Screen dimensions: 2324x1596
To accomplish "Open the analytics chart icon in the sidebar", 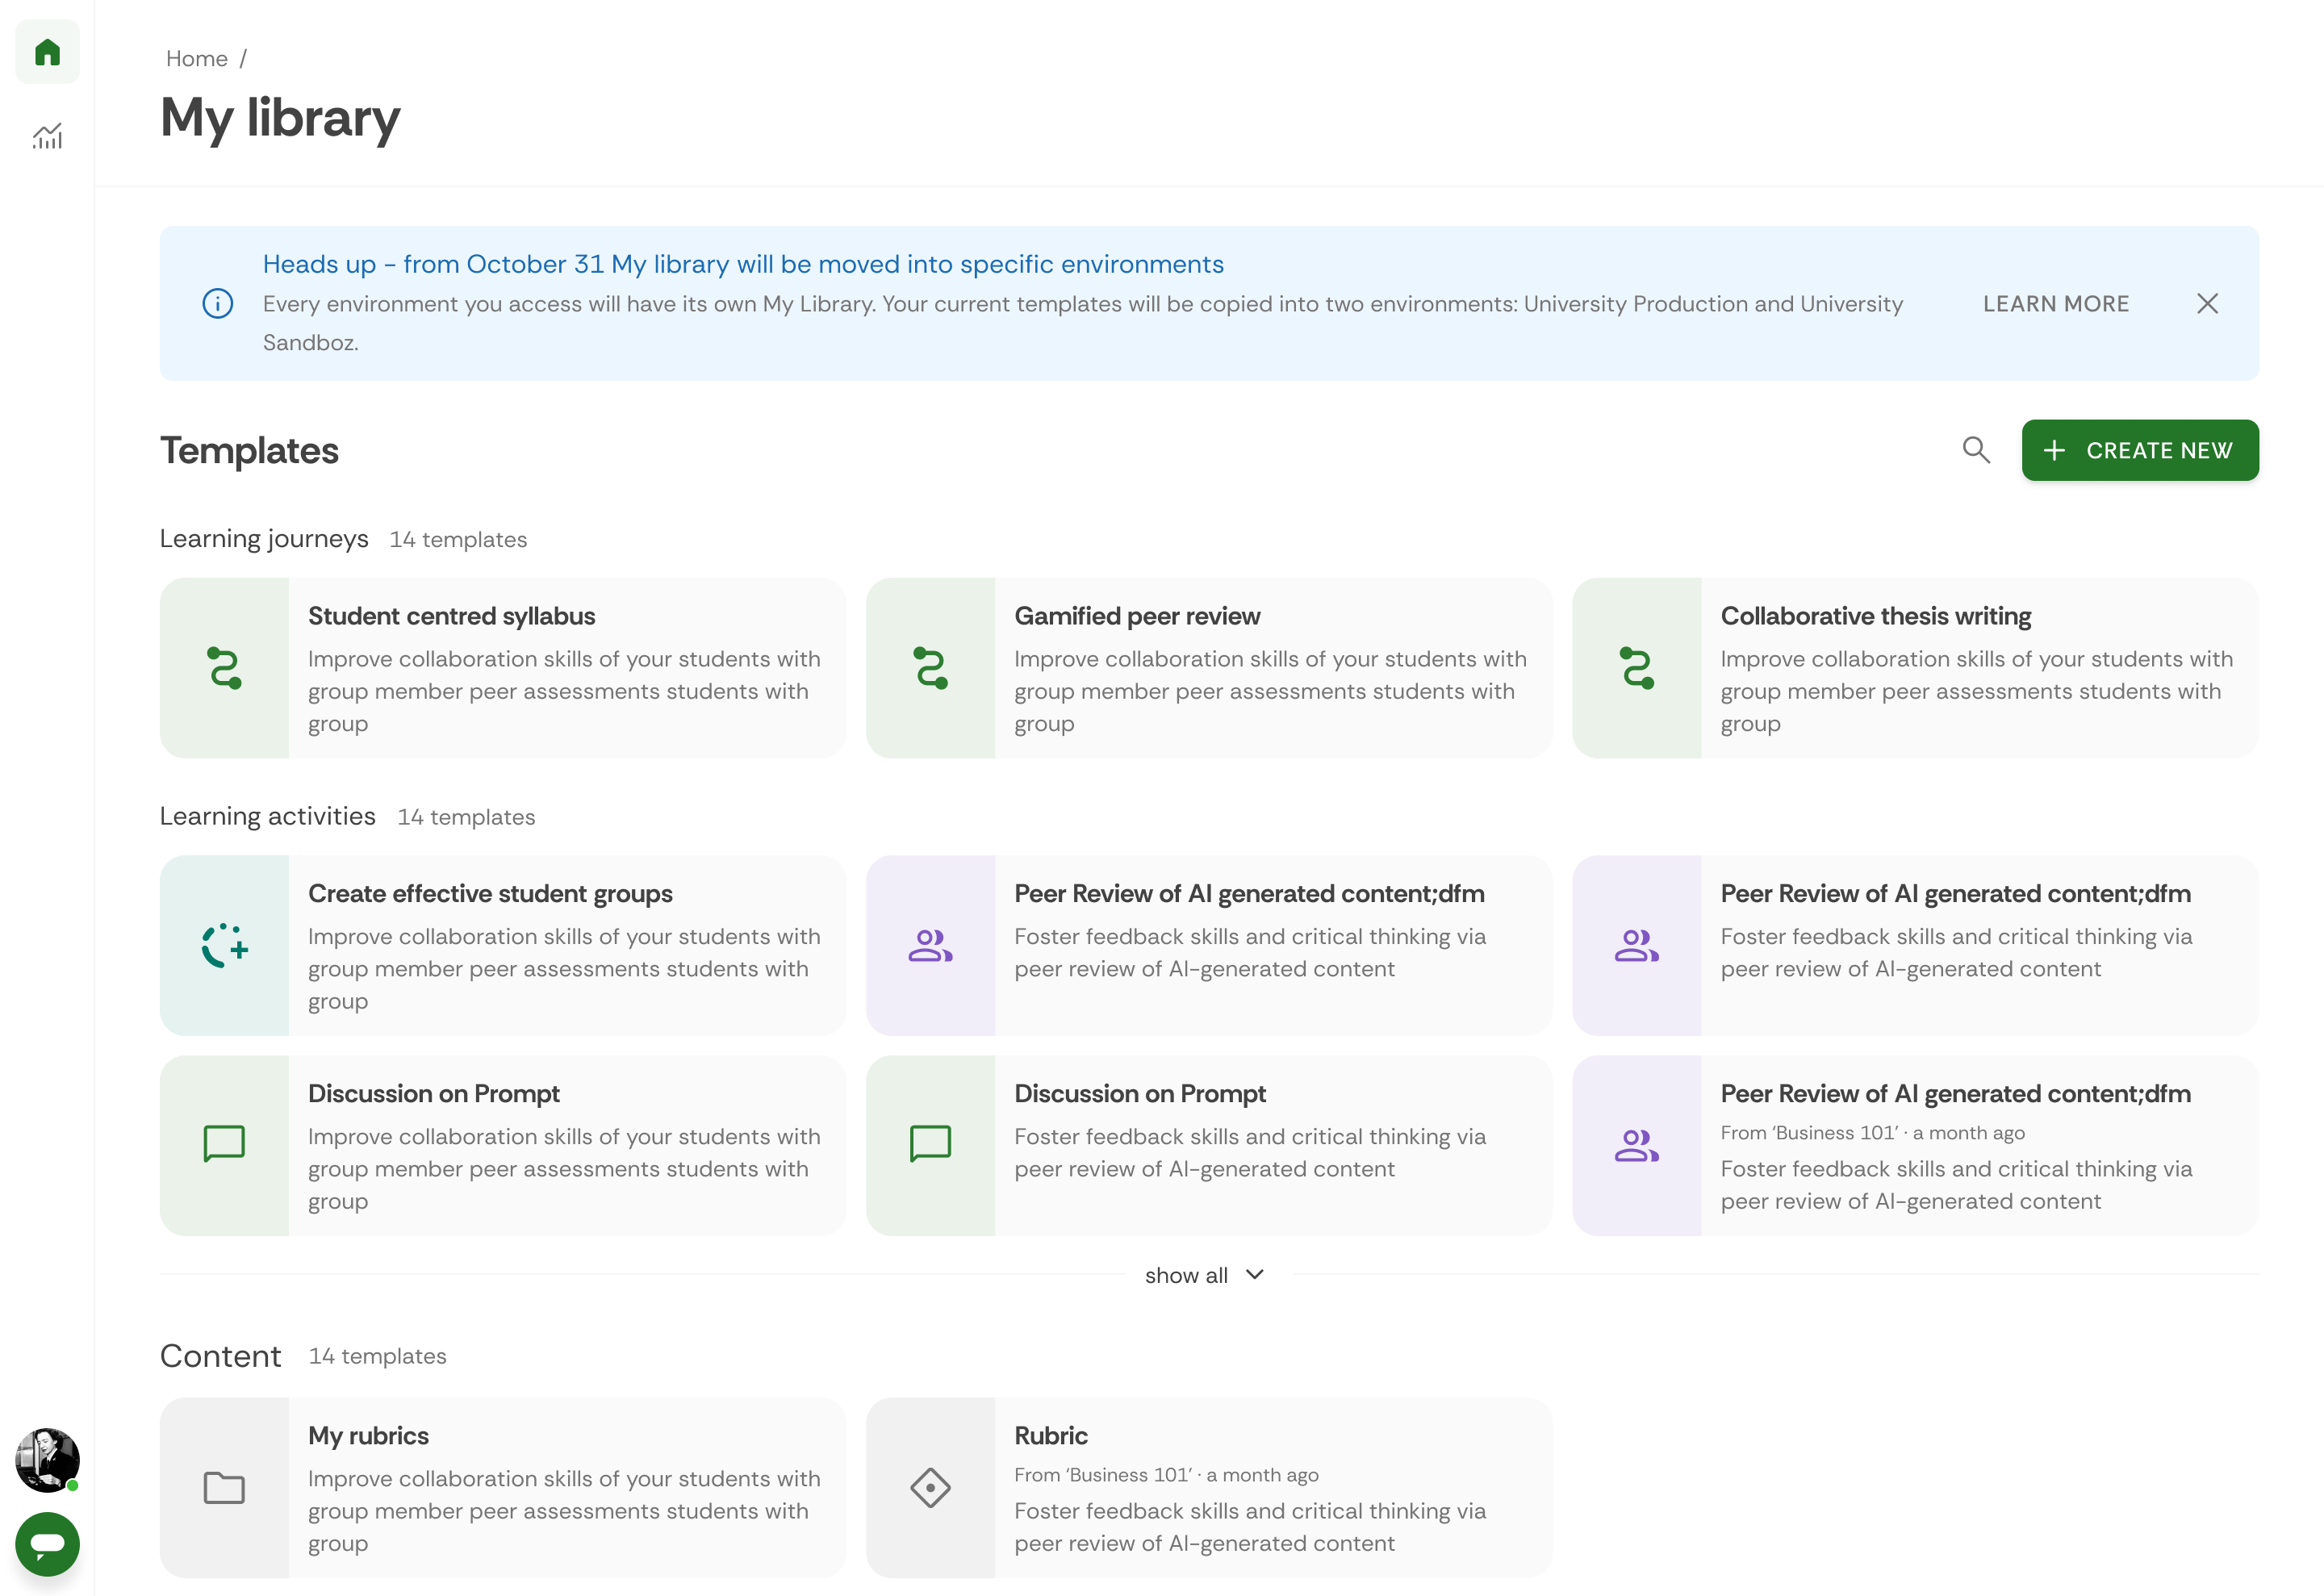I will pos(47,136).
